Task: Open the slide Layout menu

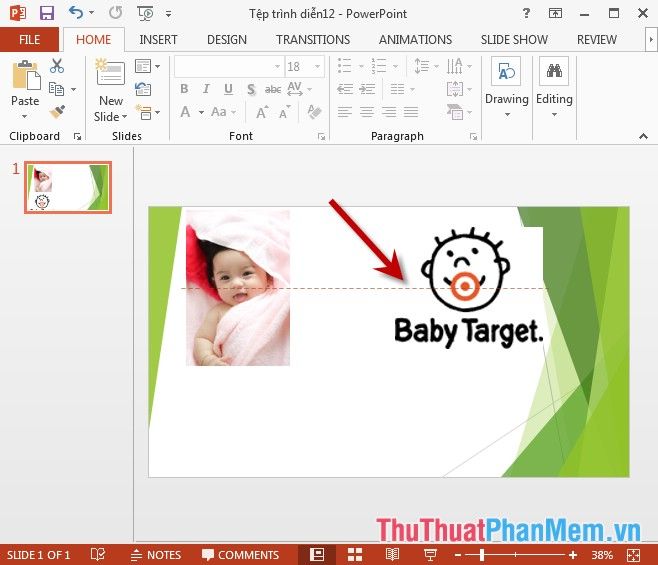Action: coord(147,66)
